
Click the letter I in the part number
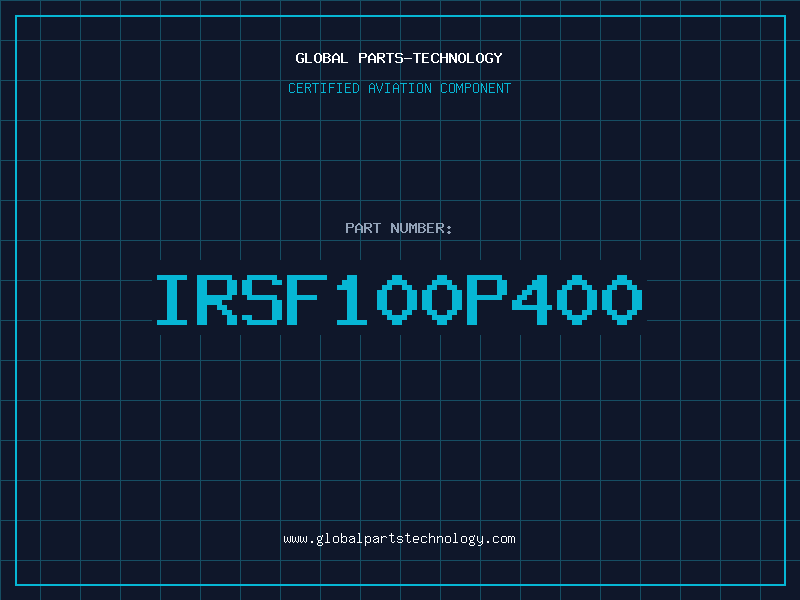pyautogui.click(x=178, y=300)
